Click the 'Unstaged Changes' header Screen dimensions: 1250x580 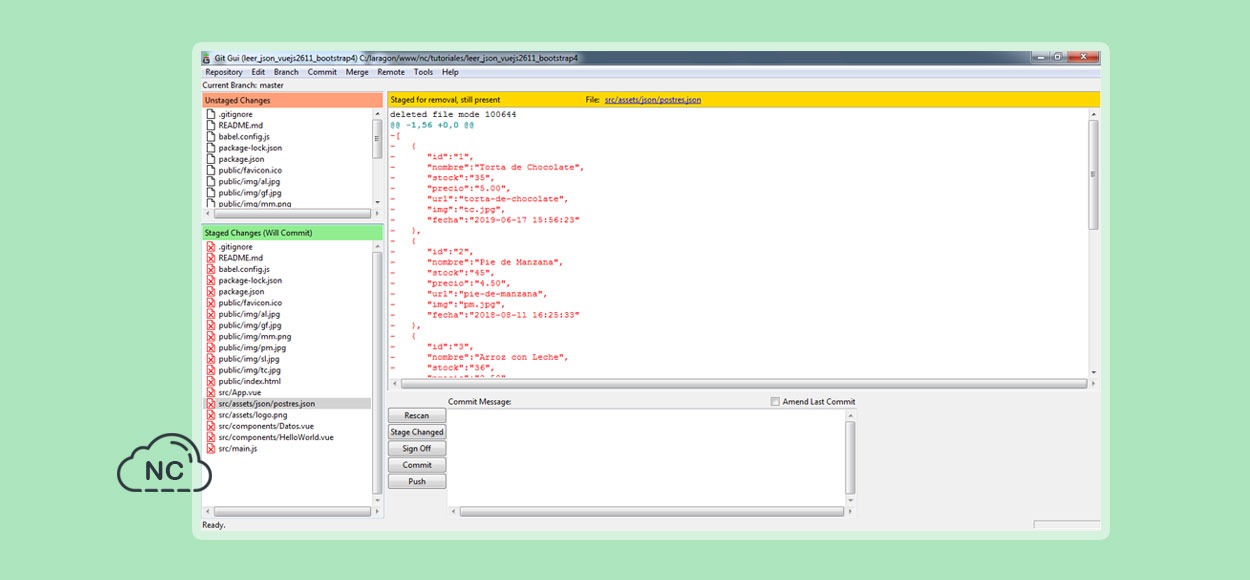pos(292,101)
